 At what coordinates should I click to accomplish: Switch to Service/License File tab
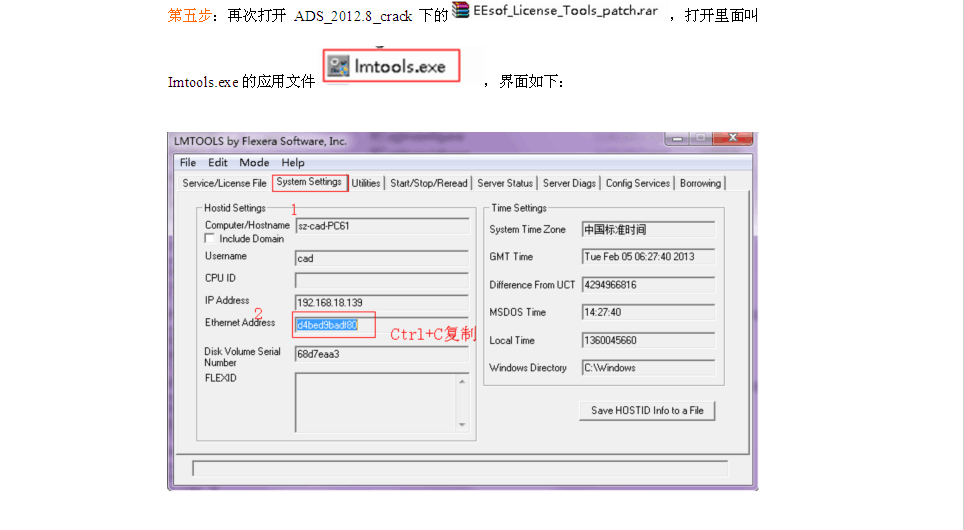pyautogui.click(x=224, y=183)
